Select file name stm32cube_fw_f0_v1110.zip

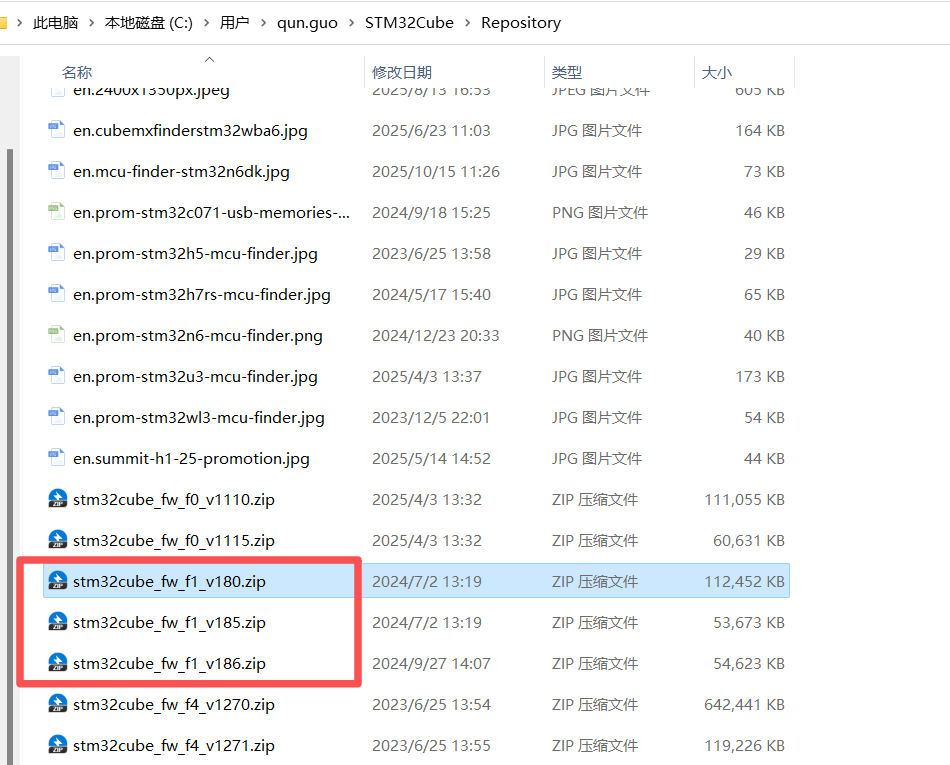174,500
